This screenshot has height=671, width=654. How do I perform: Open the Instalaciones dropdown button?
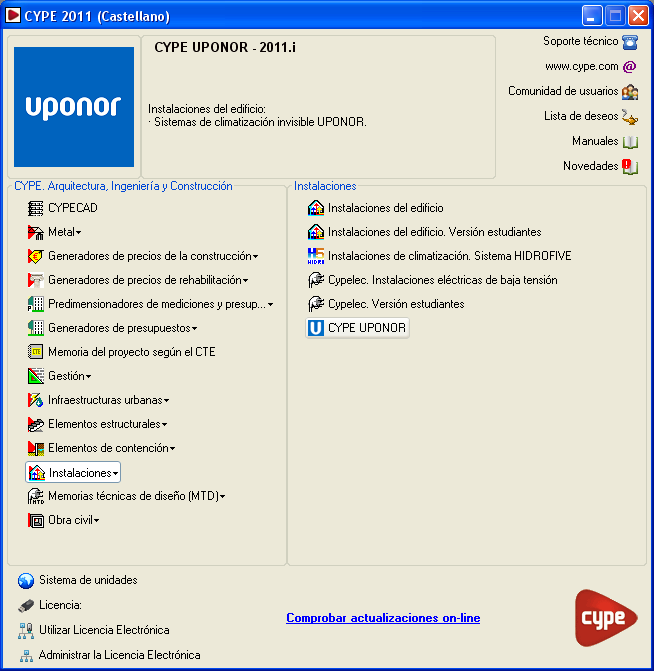tap(73, 472)
